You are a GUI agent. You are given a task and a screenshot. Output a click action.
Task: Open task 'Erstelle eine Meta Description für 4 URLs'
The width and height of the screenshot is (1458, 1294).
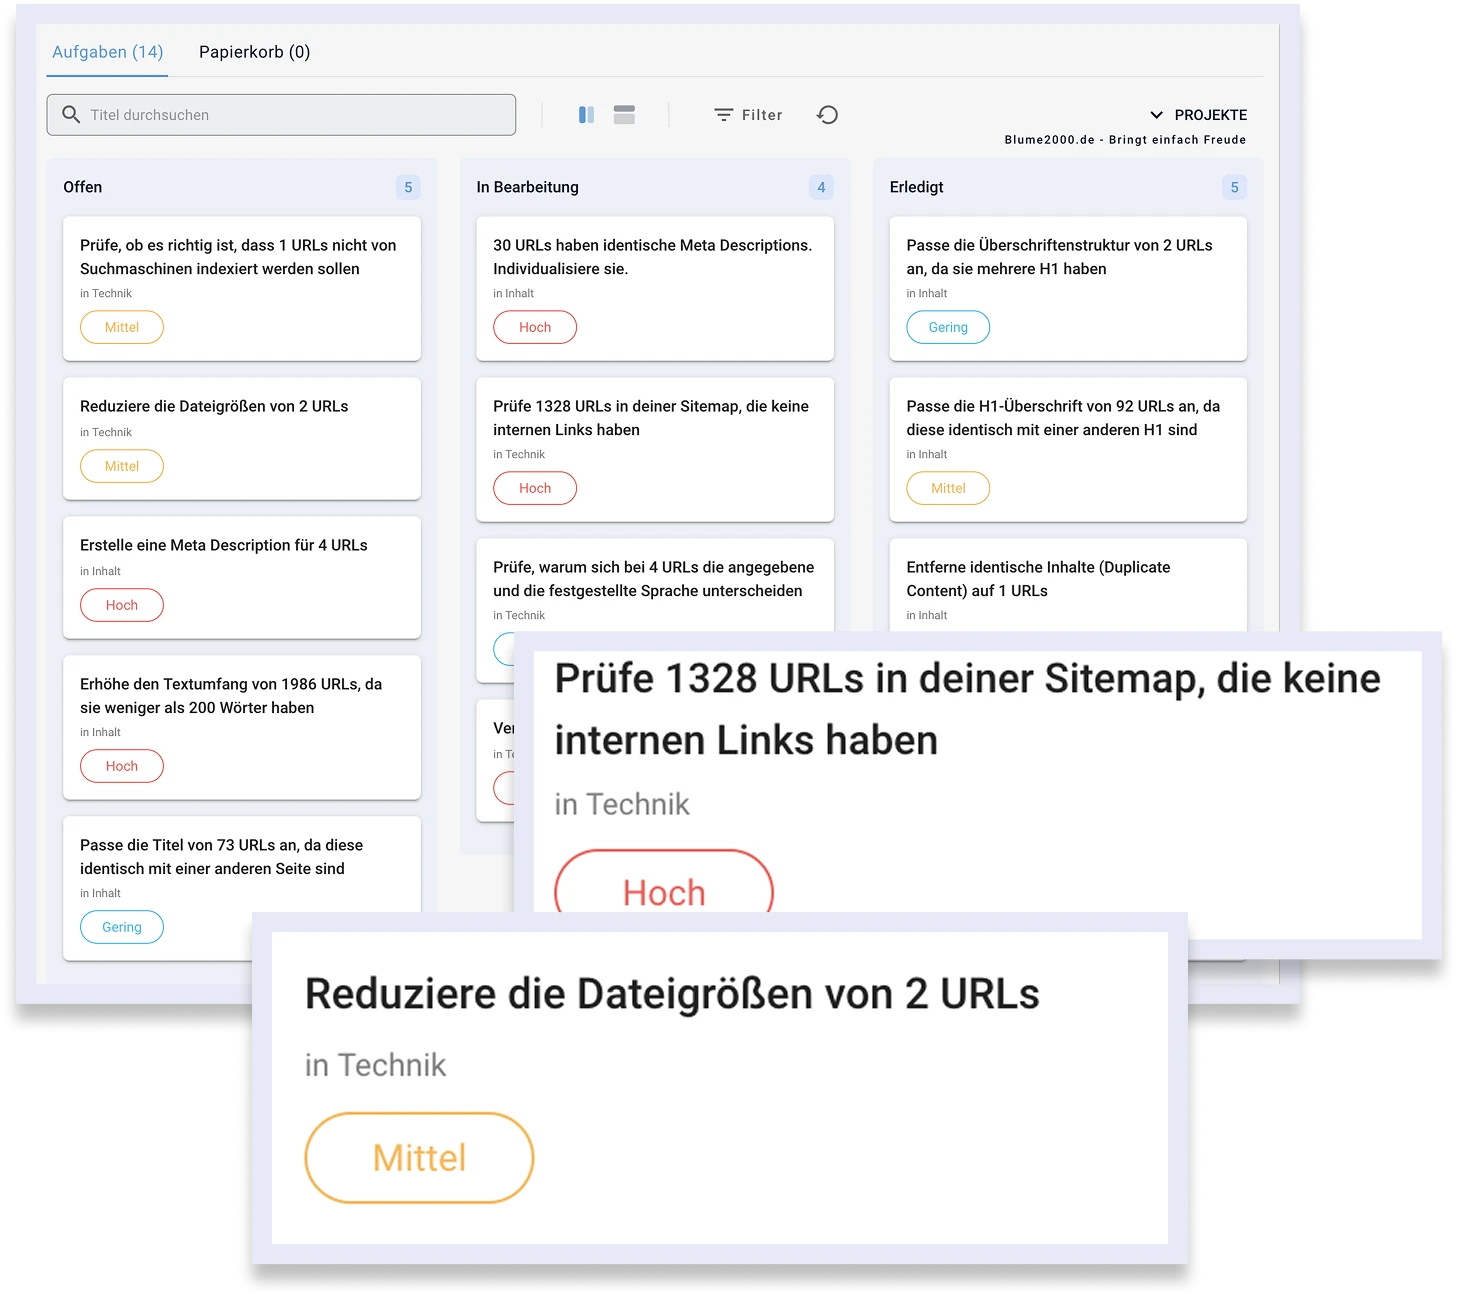(x=224, y=545)
